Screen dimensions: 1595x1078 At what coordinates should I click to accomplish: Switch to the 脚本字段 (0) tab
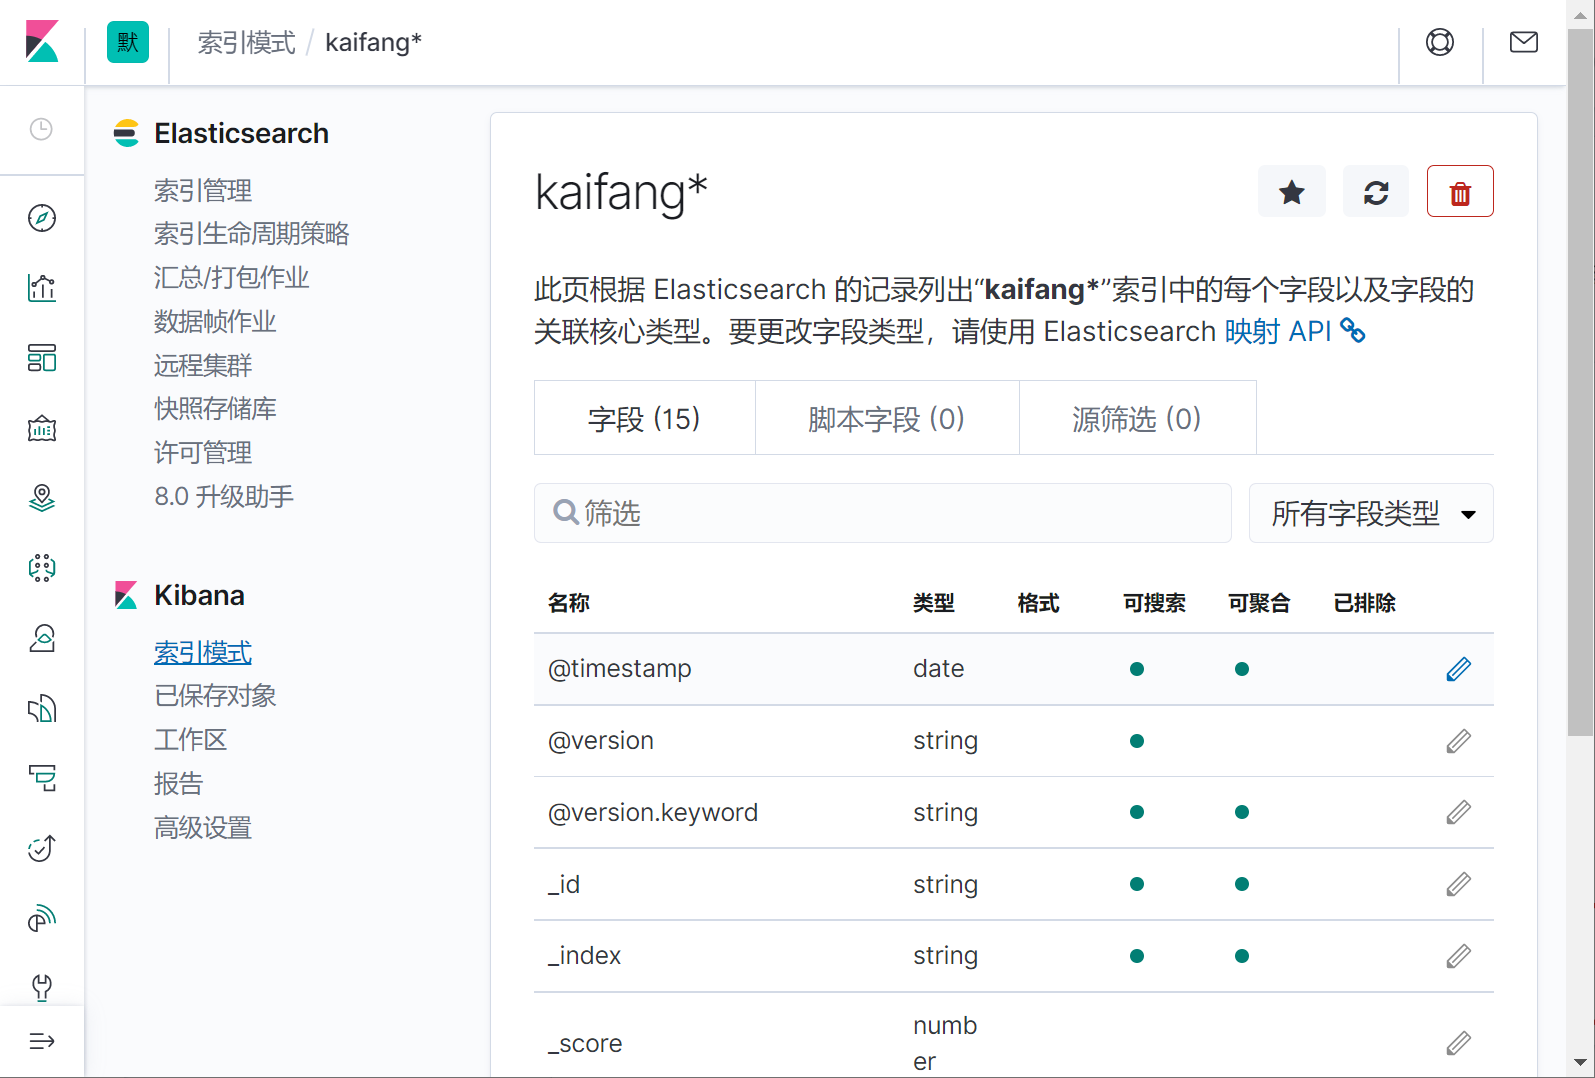tap(886, 419)
